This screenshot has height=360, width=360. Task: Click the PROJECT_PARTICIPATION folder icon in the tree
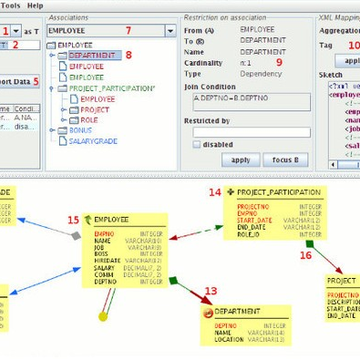pyautogui.click(x=63, y=89)
